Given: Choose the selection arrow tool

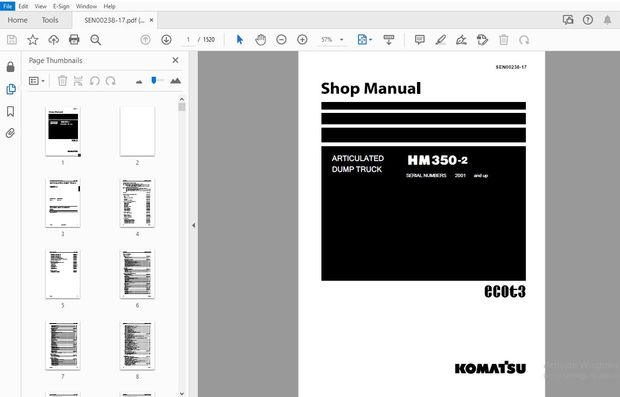Looking at the screenshot, I should point(240,40).
